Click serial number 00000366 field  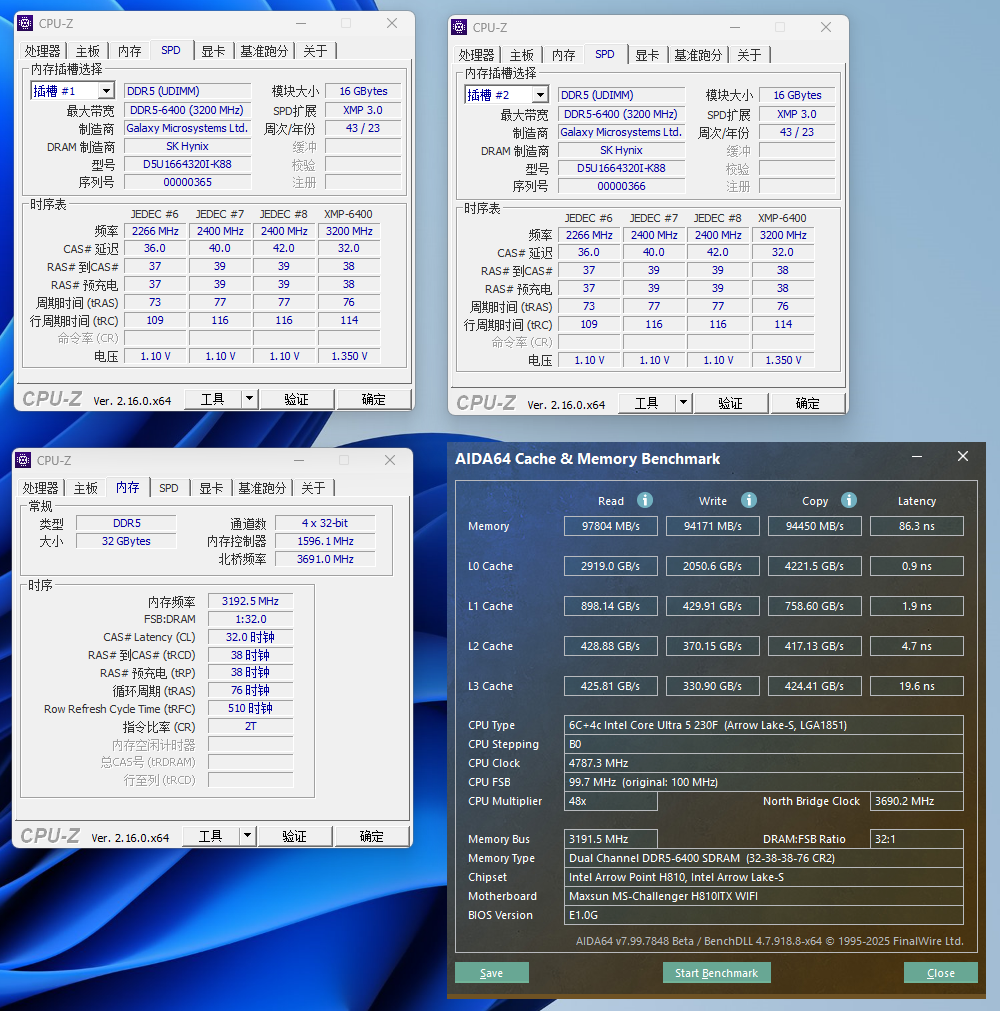pos(622,186)
